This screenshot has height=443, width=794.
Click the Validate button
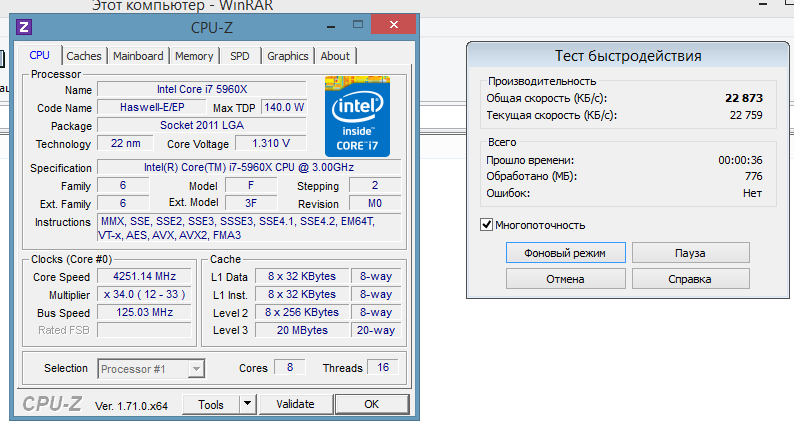pyautogui.click(x=295, y=404)
